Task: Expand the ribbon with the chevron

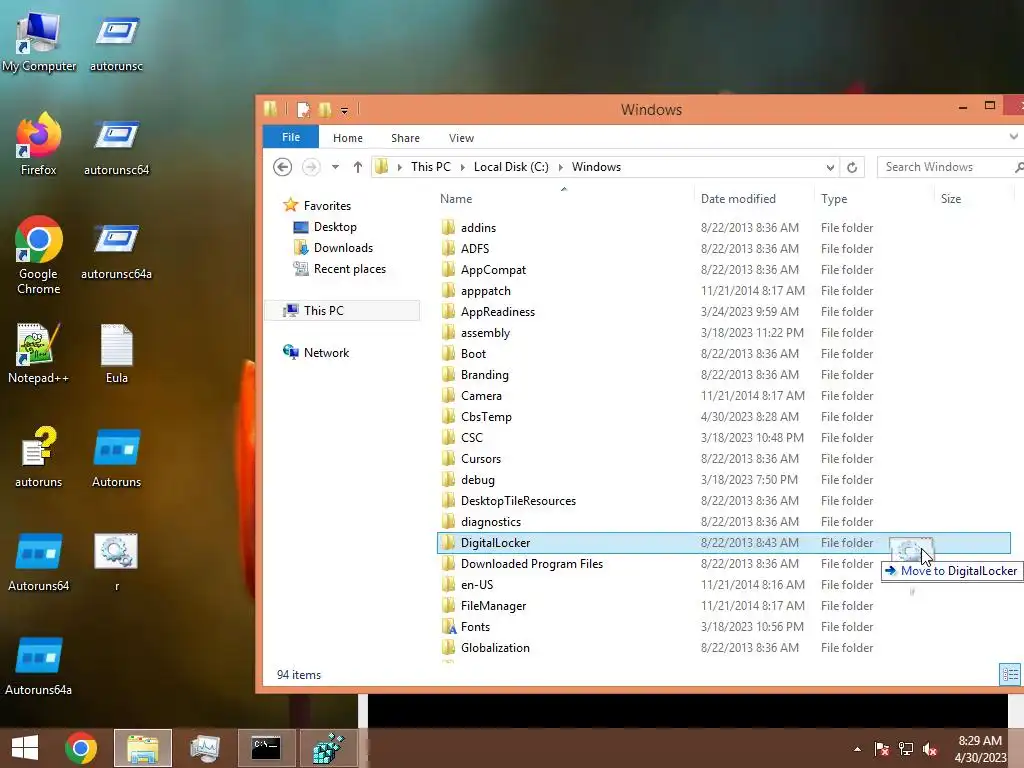Action: click(1013, 137)
